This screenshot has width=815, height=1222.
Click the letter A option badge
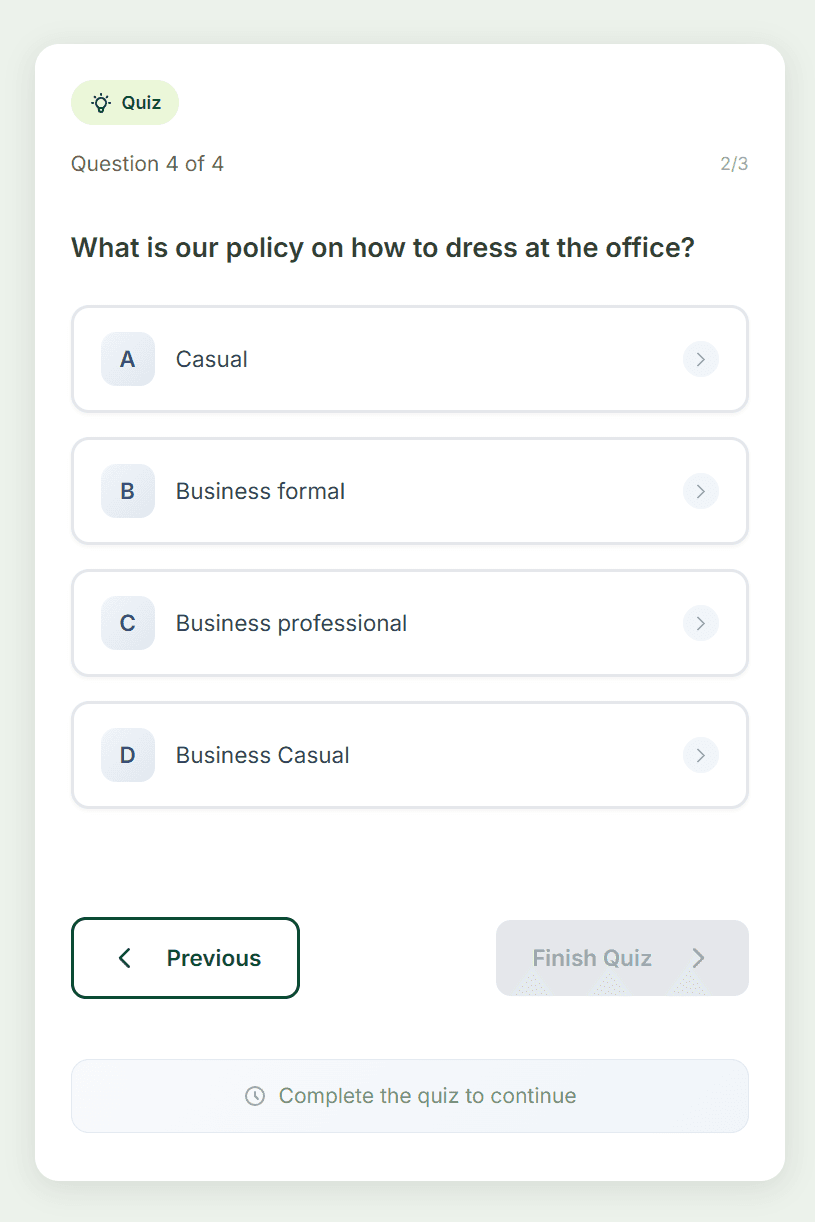[x=128, y=359]
